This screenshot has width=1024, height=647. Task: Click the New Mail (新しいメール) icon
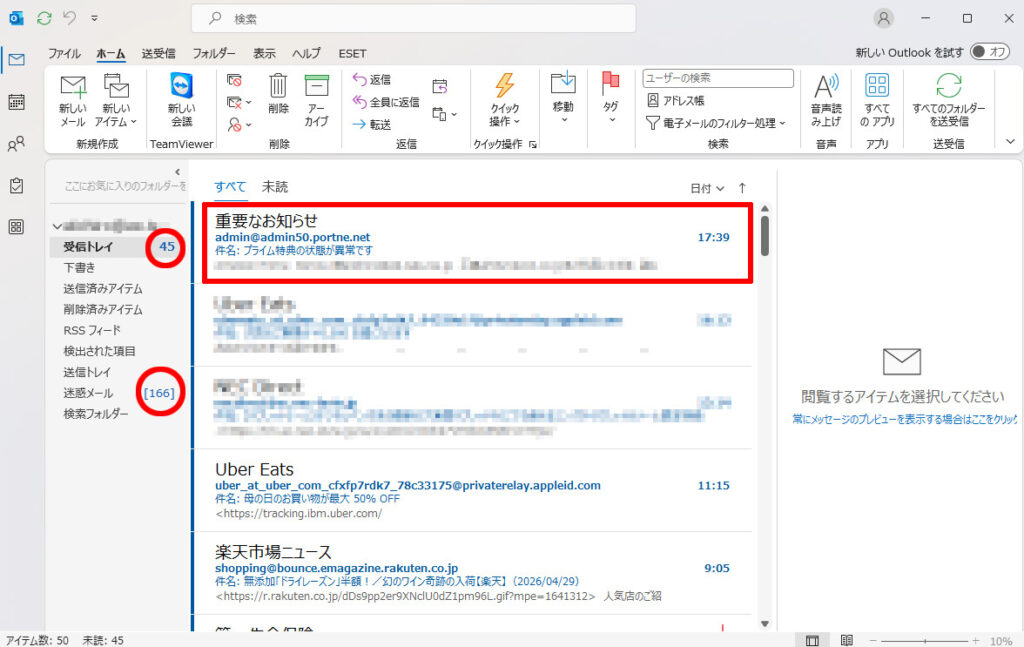[x=72, y=88]
